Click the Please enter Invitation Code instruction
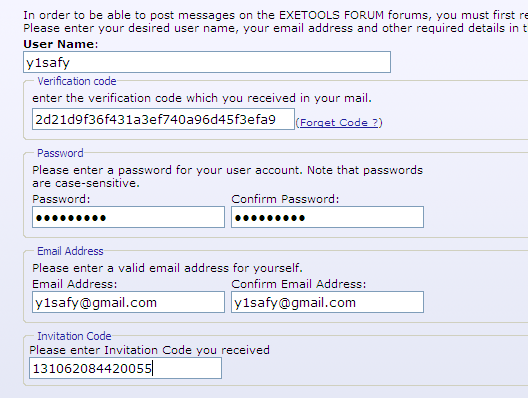 [150, 350]
